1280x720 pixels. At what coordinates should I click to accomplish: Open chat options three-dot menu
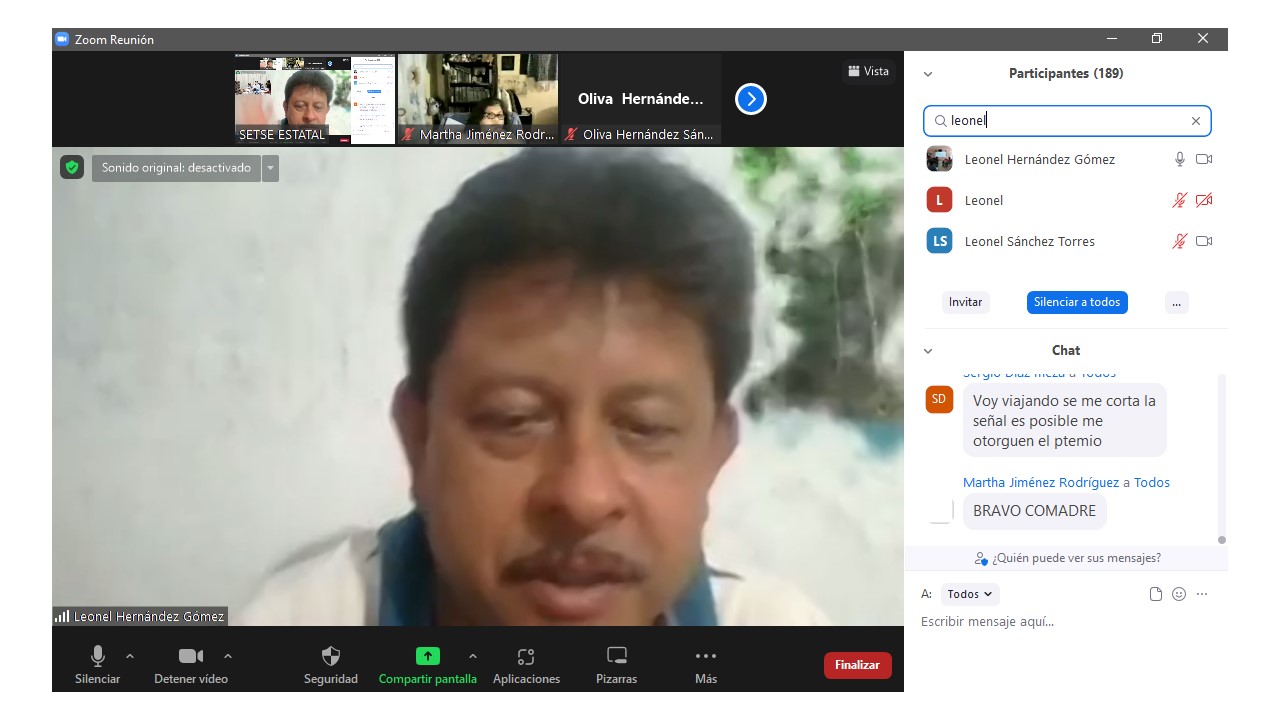[x=1202, y=594]
